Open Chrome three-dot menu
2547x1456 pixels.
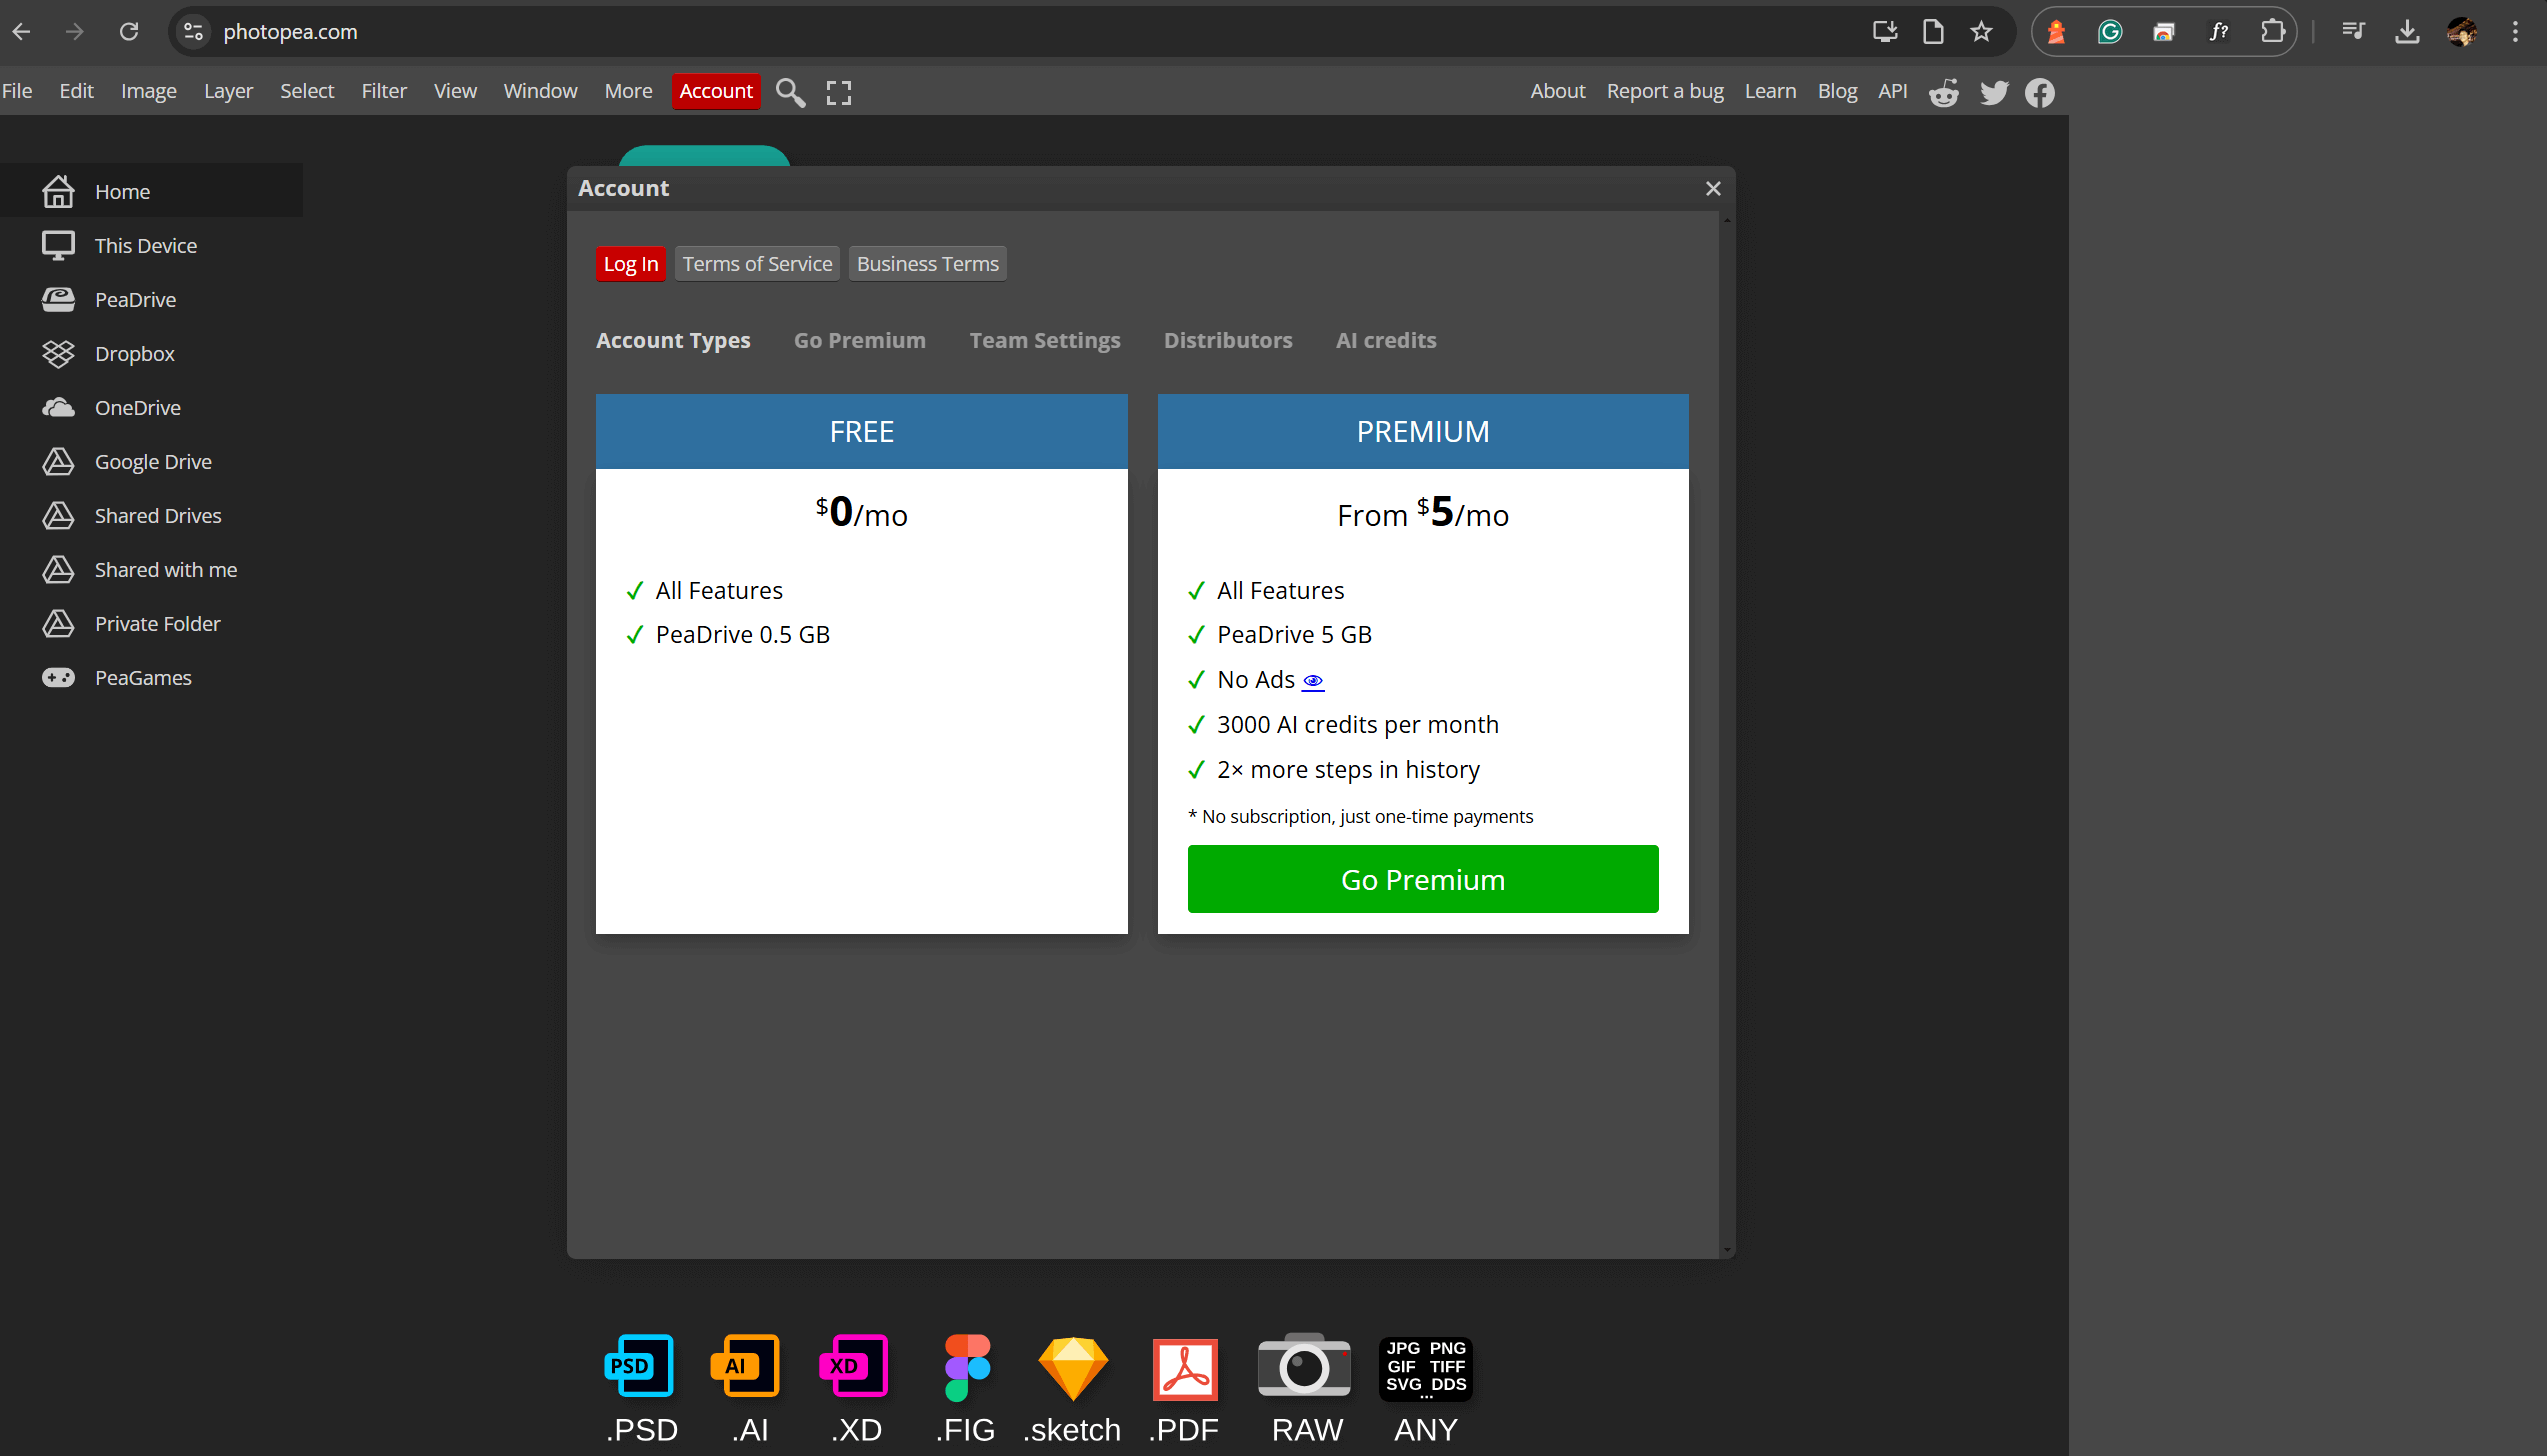coord(2515,32)
